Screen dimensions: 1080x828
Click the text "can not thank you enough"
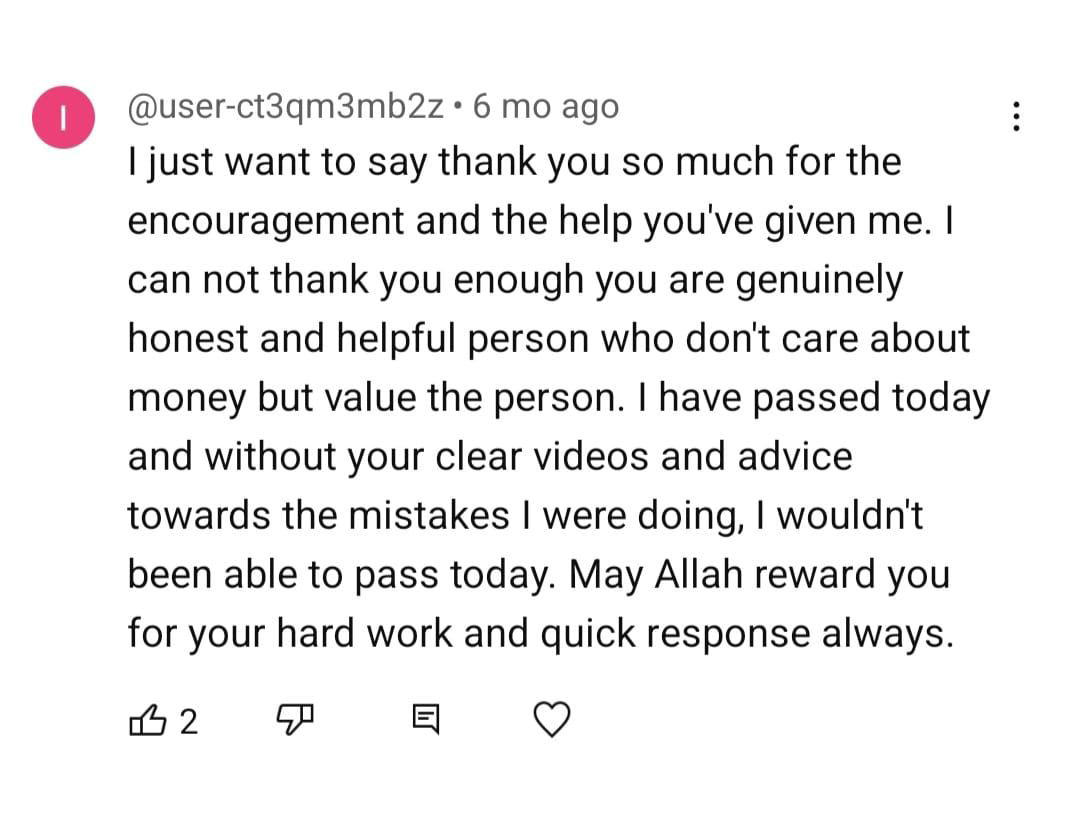(x=355, y=281)
